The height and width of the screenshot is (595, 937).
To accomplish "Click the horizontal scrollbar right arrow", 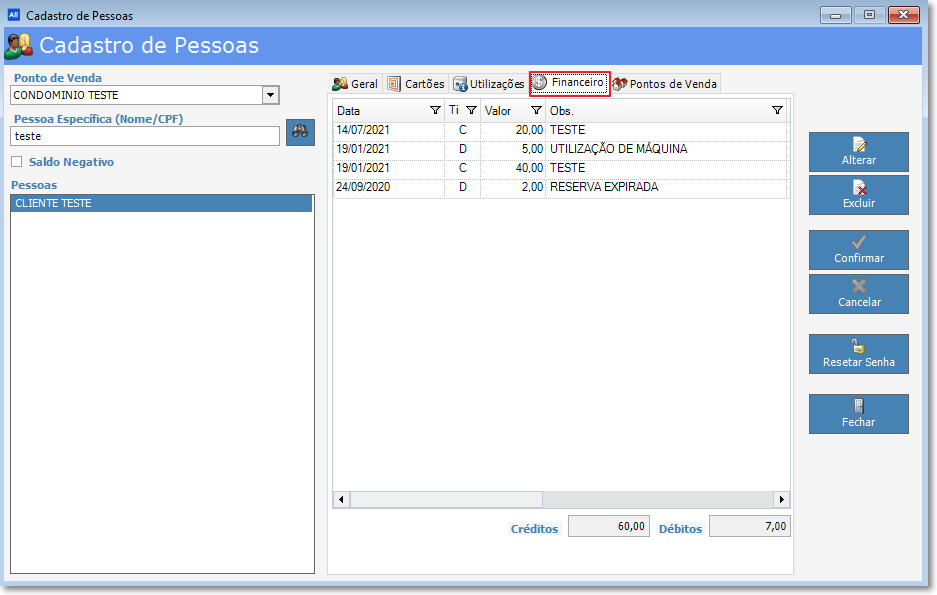I will coord(781,499).
